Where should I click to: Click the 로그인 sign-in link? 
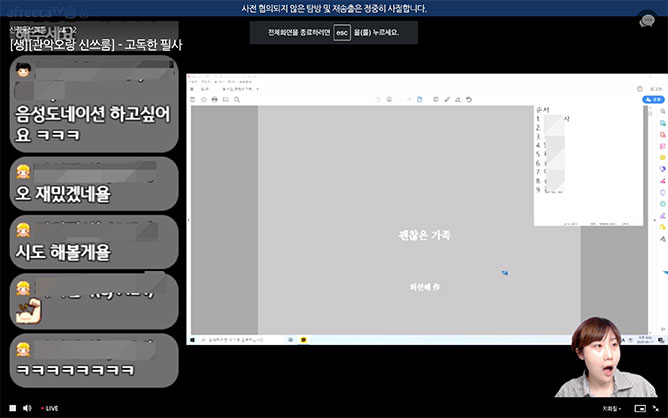click(x=656, y=89)
